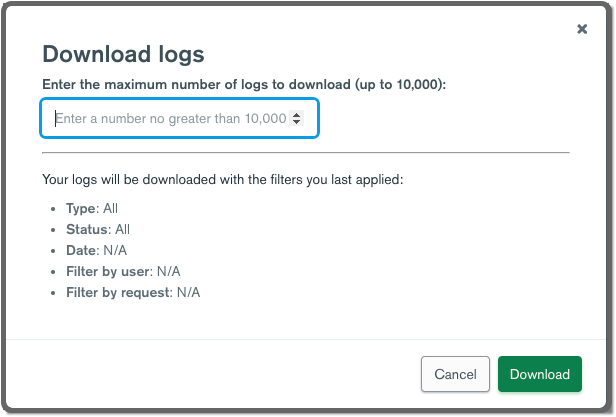Click the bullet beside Filter by request
The width and height of the screenshot is (616, 417).
[x=53, y=293]
